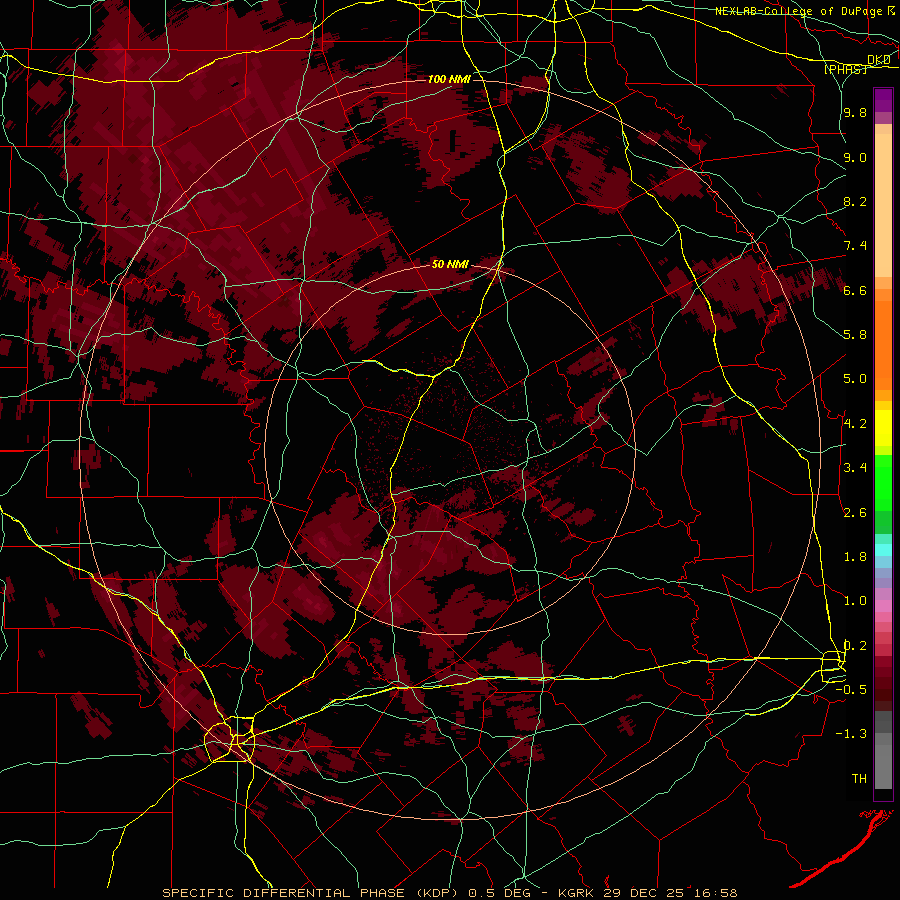Click the 5.0 value on the scale
This screenshot has width=900, height=900.
tap(855, 379)
